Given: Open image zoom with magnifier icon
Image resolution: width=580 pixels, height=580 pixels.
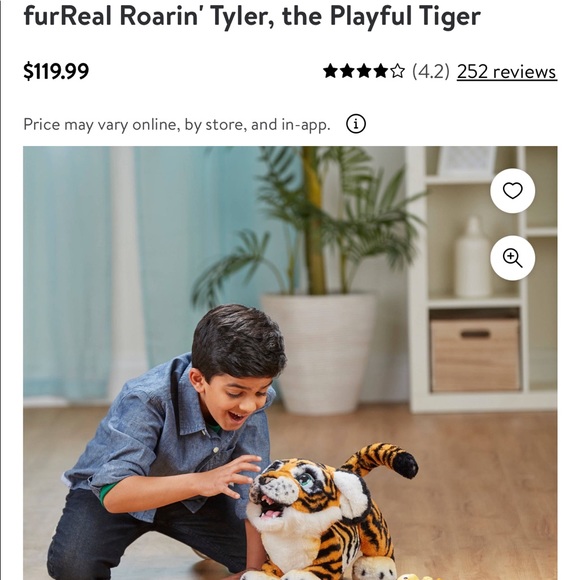Looking at the screenshot, I should point(512,258).
